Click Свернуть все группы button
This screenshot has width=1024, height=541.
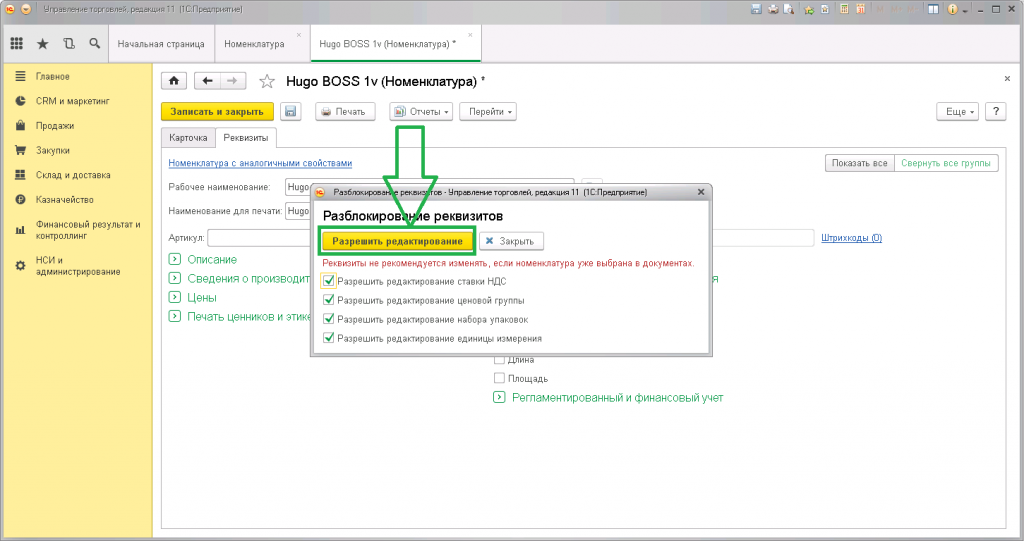(946, 163)
